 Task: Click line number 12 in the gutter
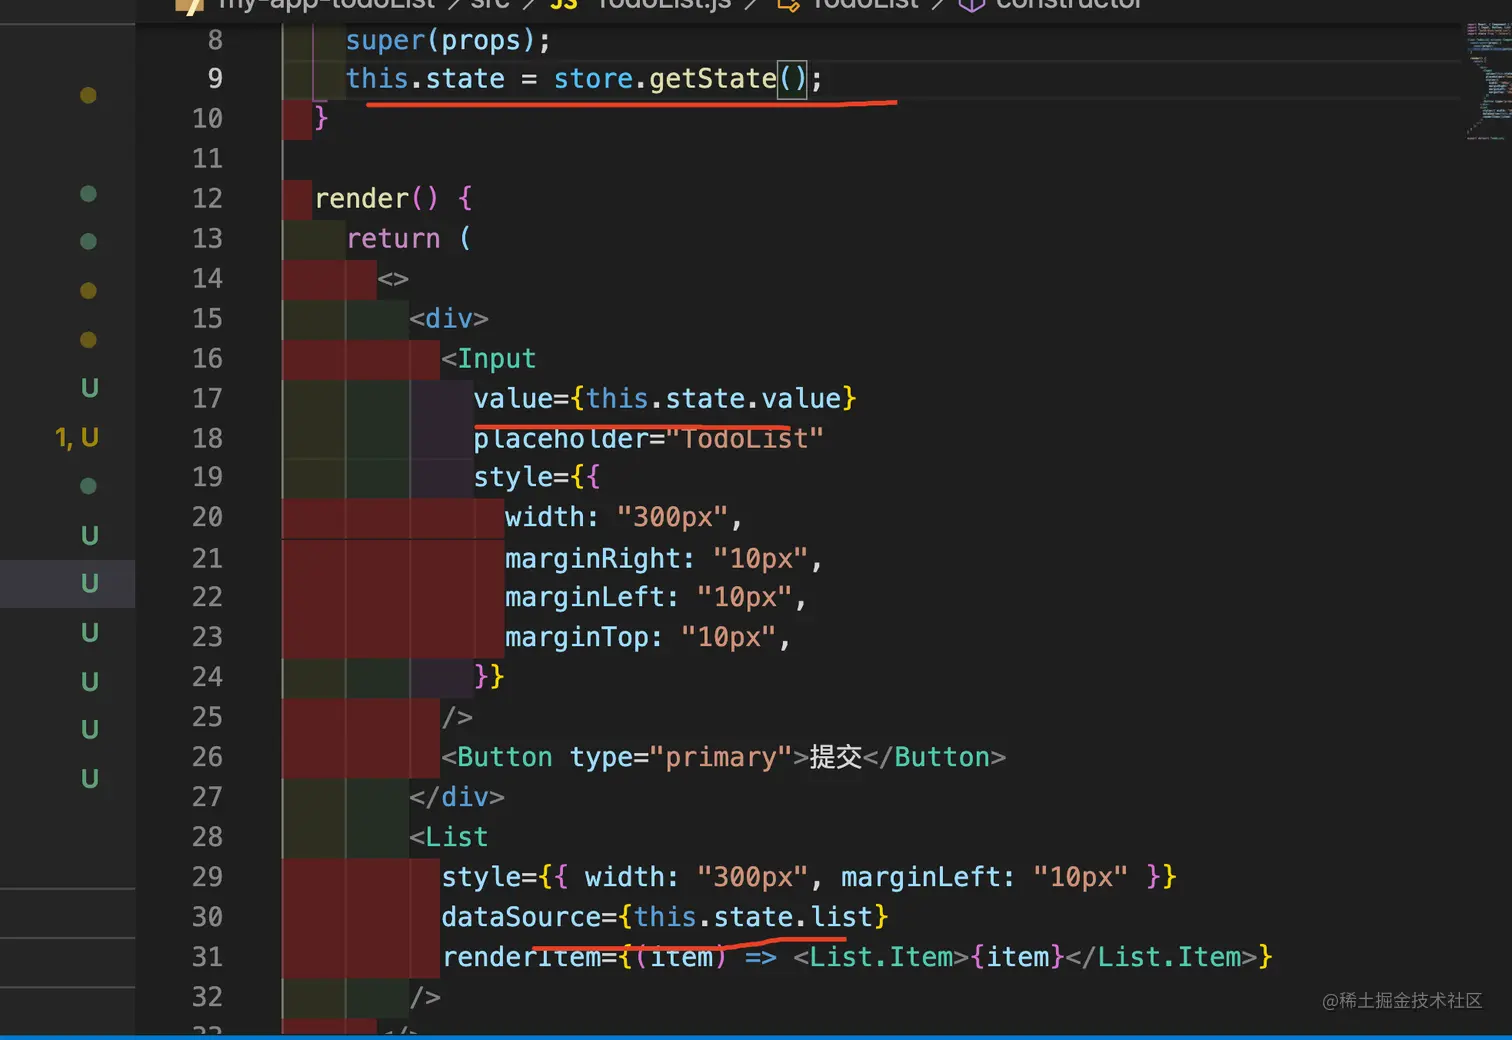tap(207, 198)
